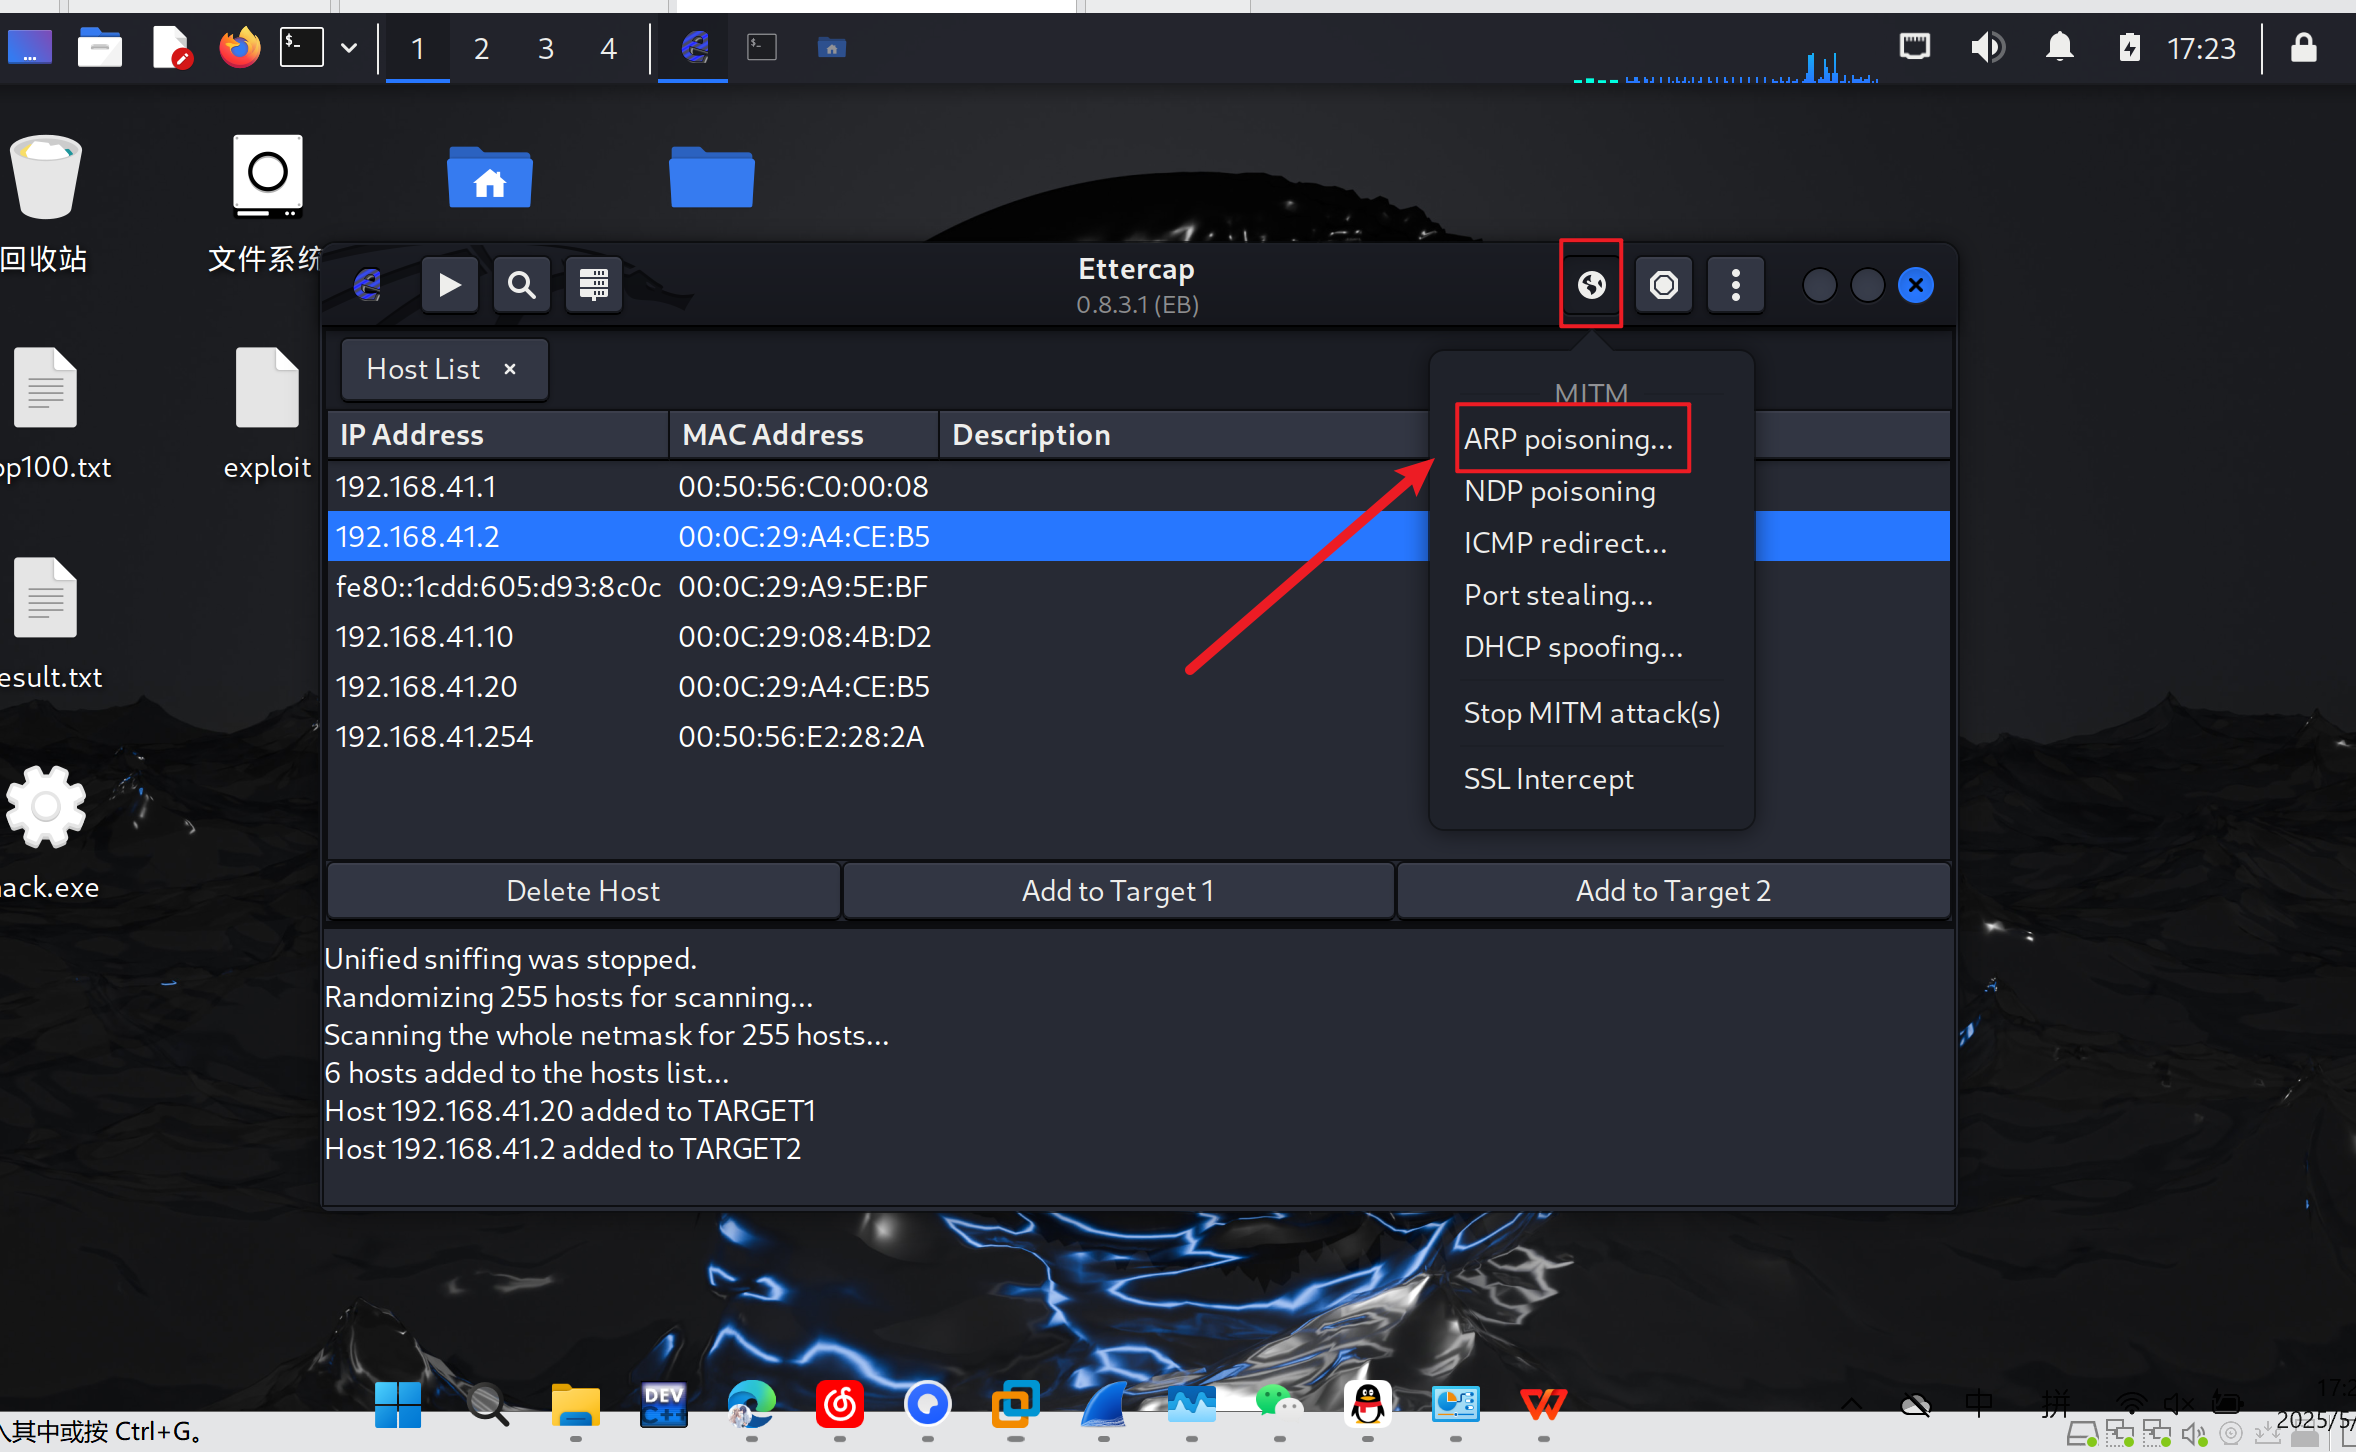Click the stop MITM circle icon
This screenshot has width=2356, height=1452.
[x=1664, y=285]
